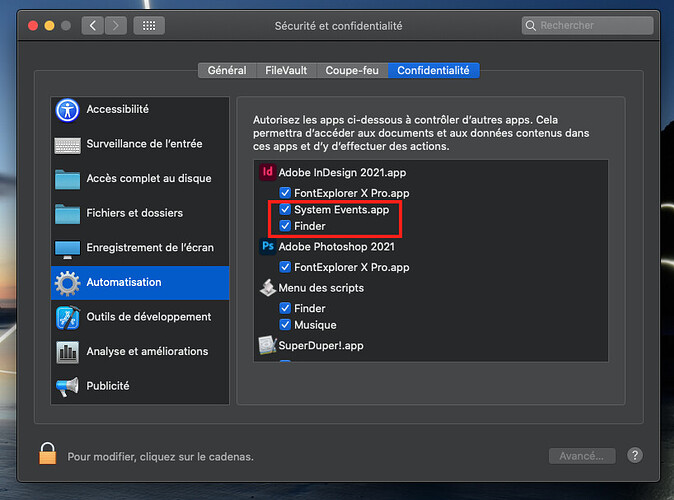
Task: Click 'Pour modifier, cliquez sur le cadenas' text
Action: pyautogui.click(x=160, y=457)
